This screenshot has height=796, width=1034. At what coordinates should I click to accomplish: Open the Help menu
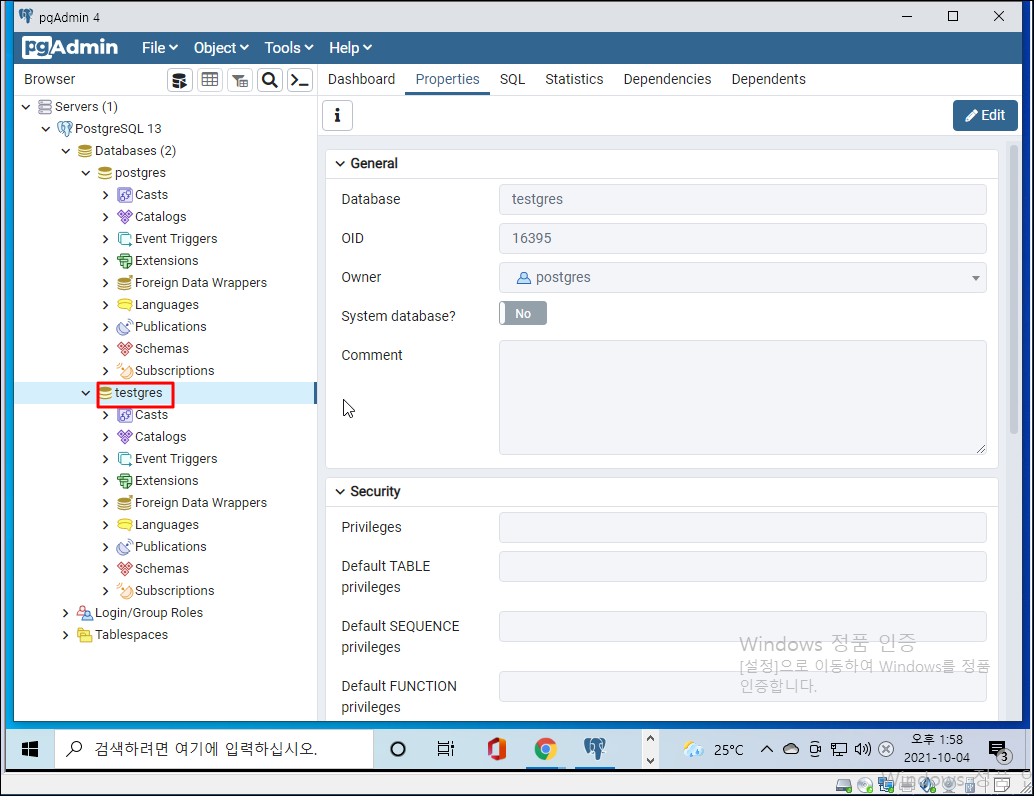(x=350, y=47)
